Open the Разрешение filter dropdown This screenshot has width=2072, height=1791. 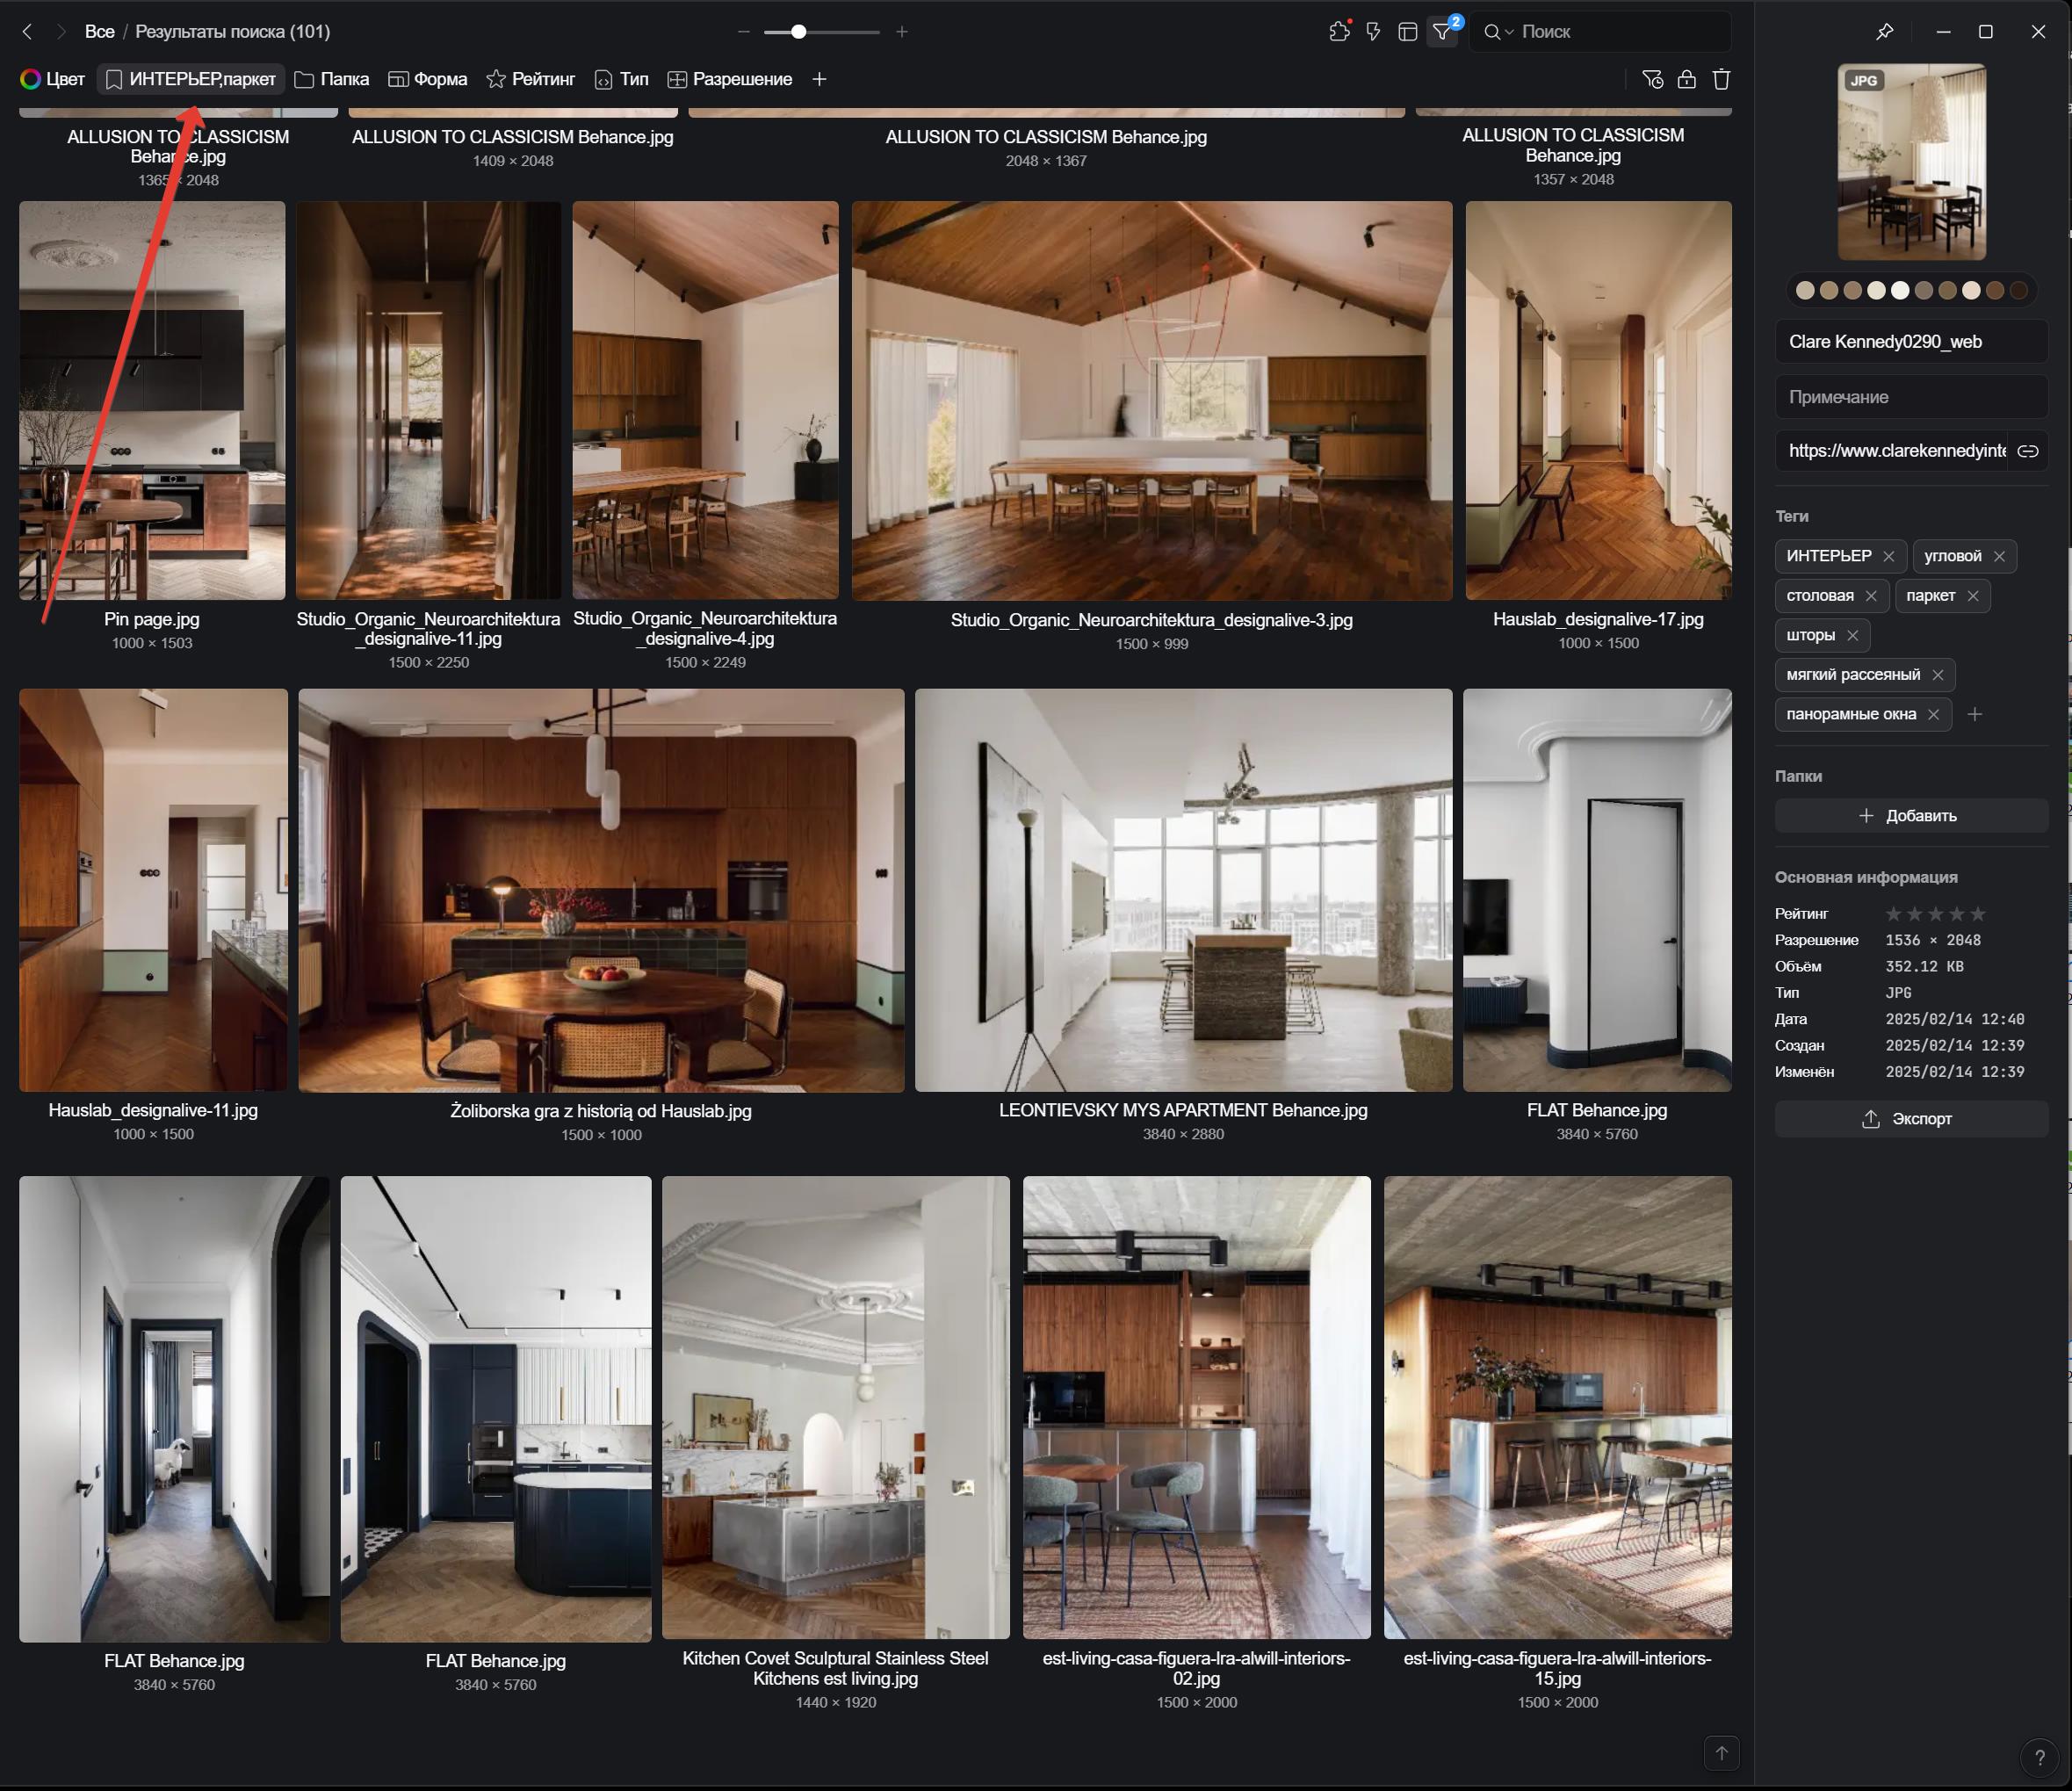pyautogui.click(x=730, y=79)
